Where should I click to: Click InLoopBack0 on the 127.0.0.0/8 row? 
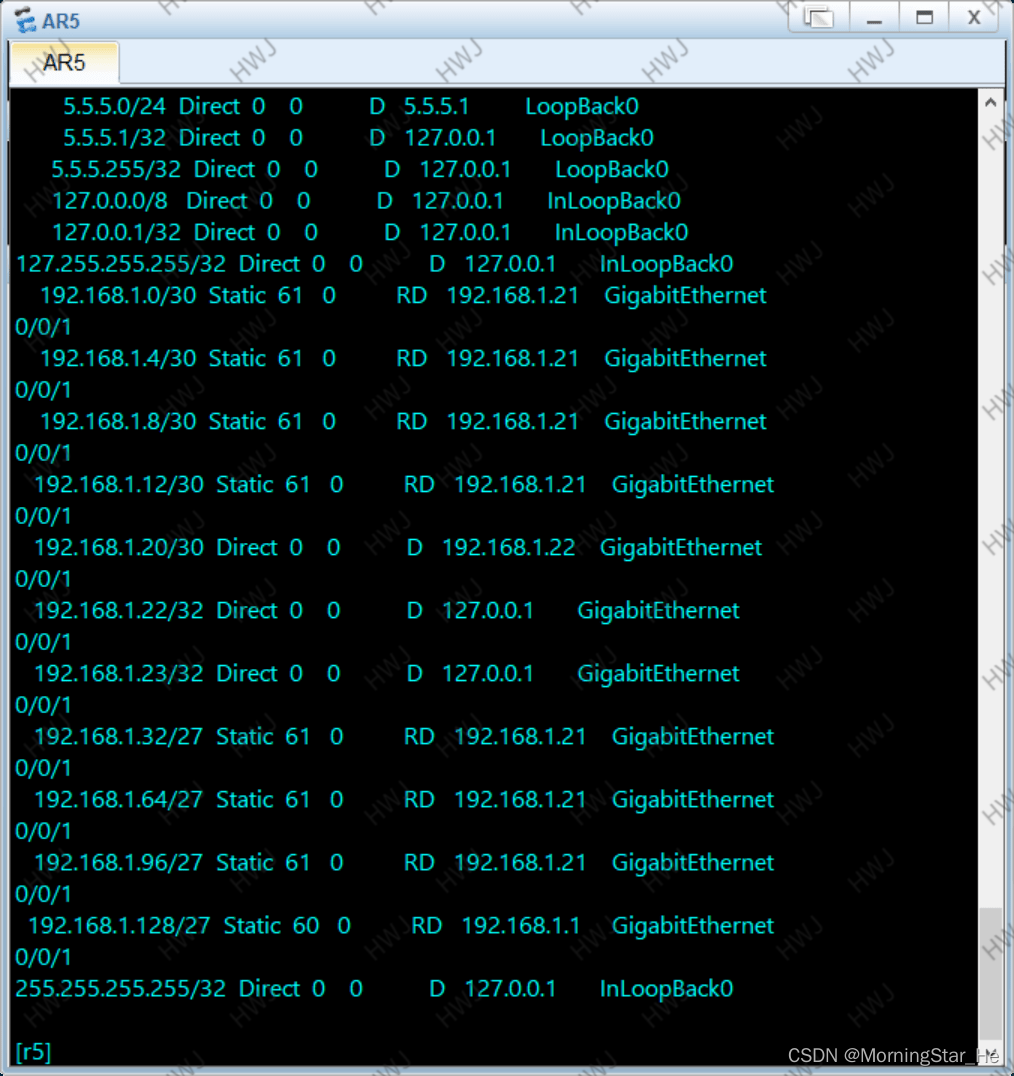(614, 201)
